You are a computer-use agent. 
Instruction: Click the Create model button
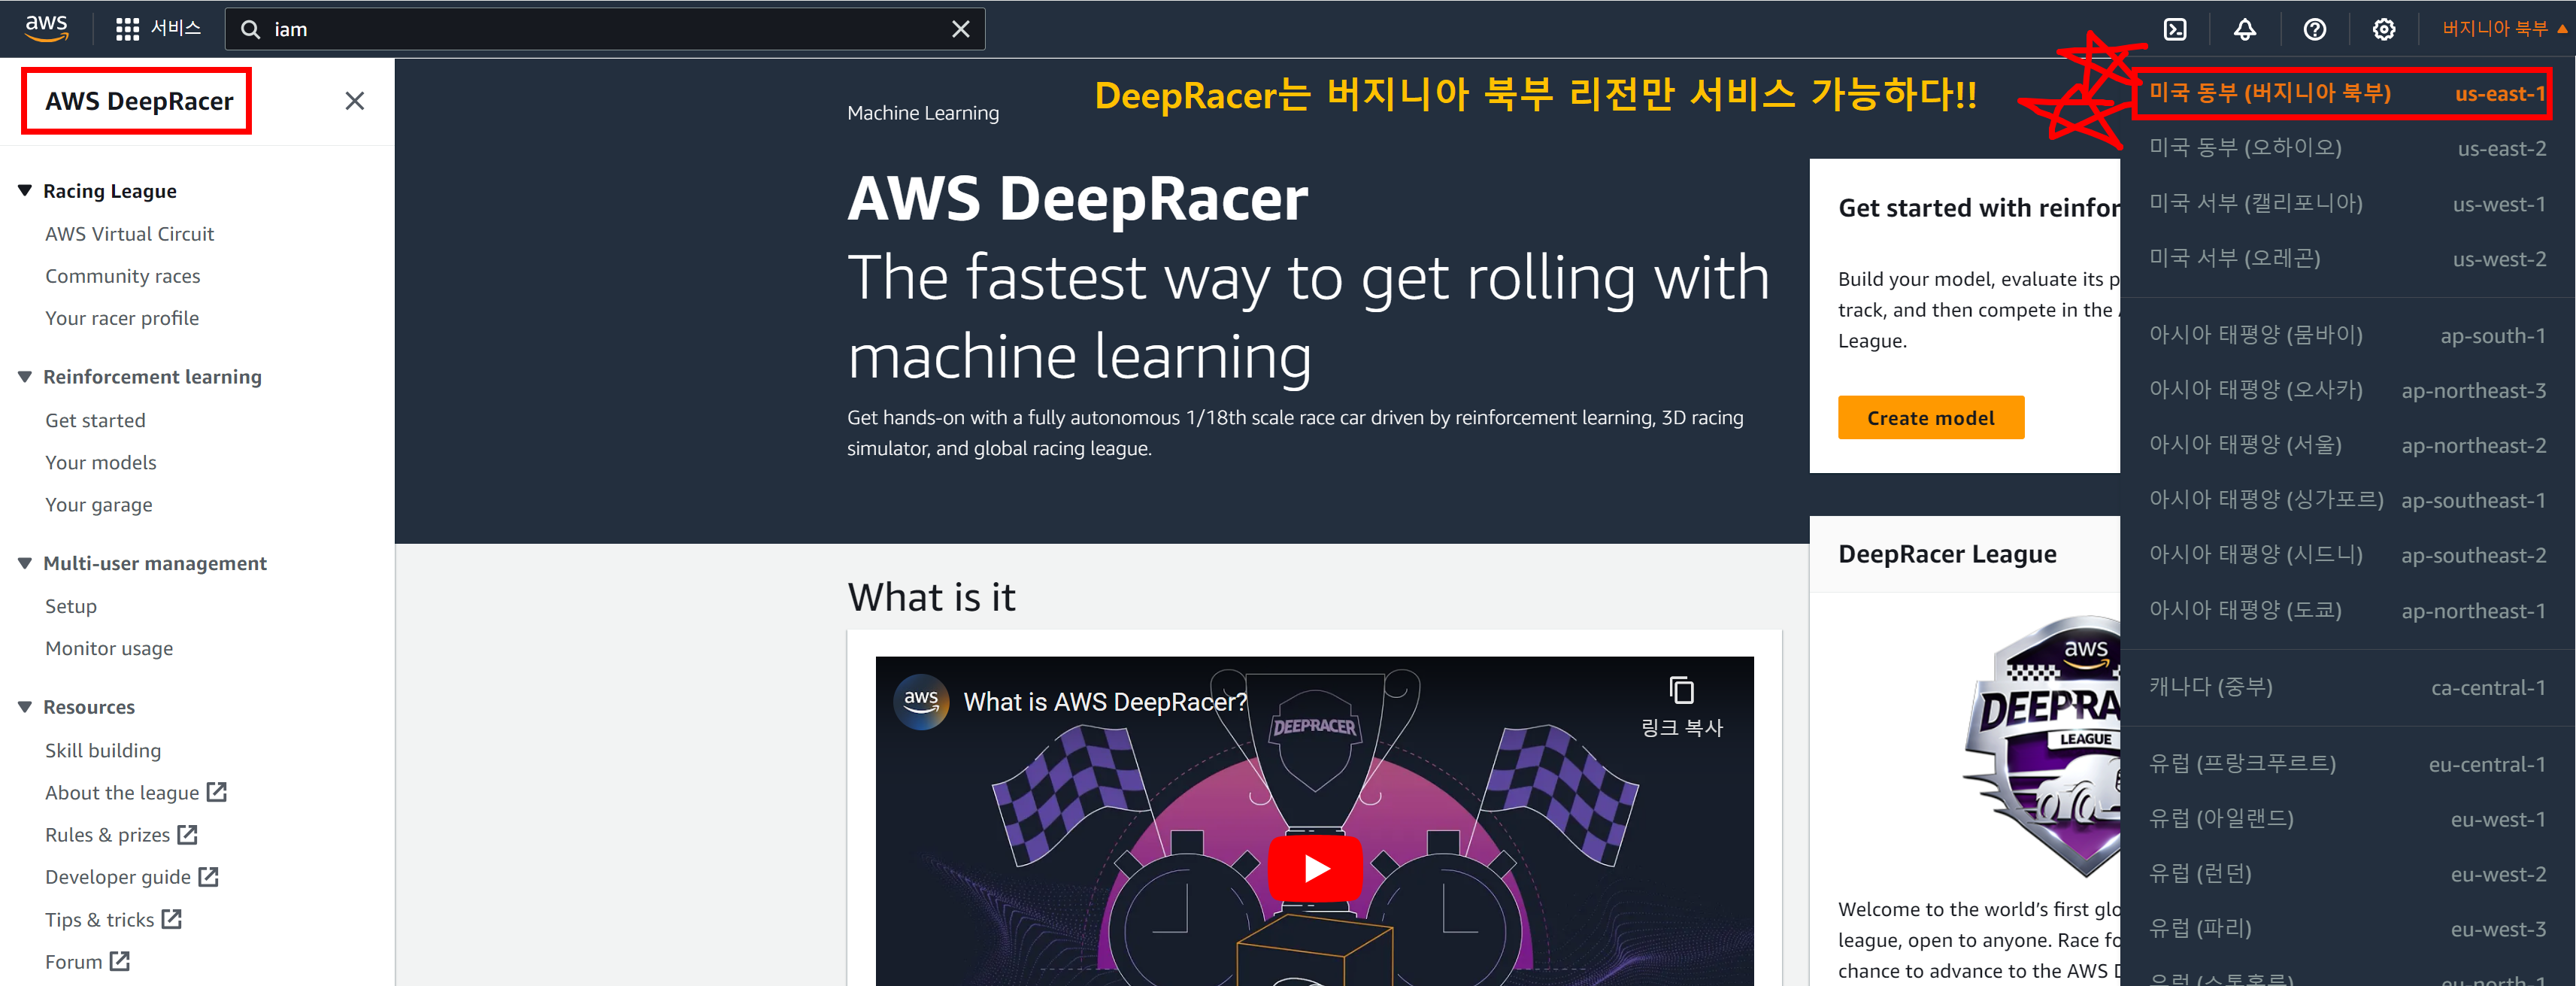click(1930, 418)
